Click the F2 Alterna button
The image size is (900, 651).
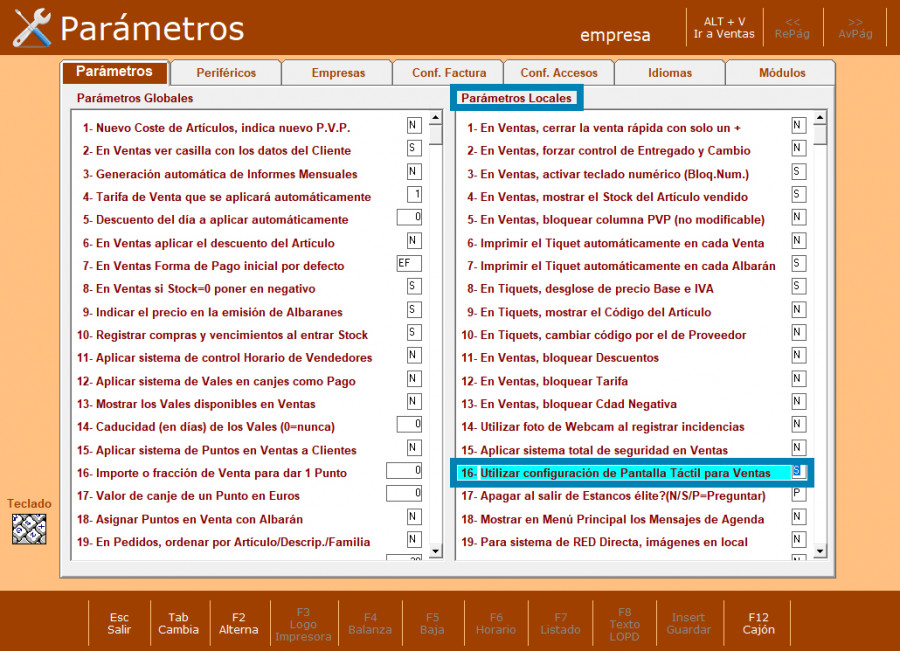(x=238, y=623)
